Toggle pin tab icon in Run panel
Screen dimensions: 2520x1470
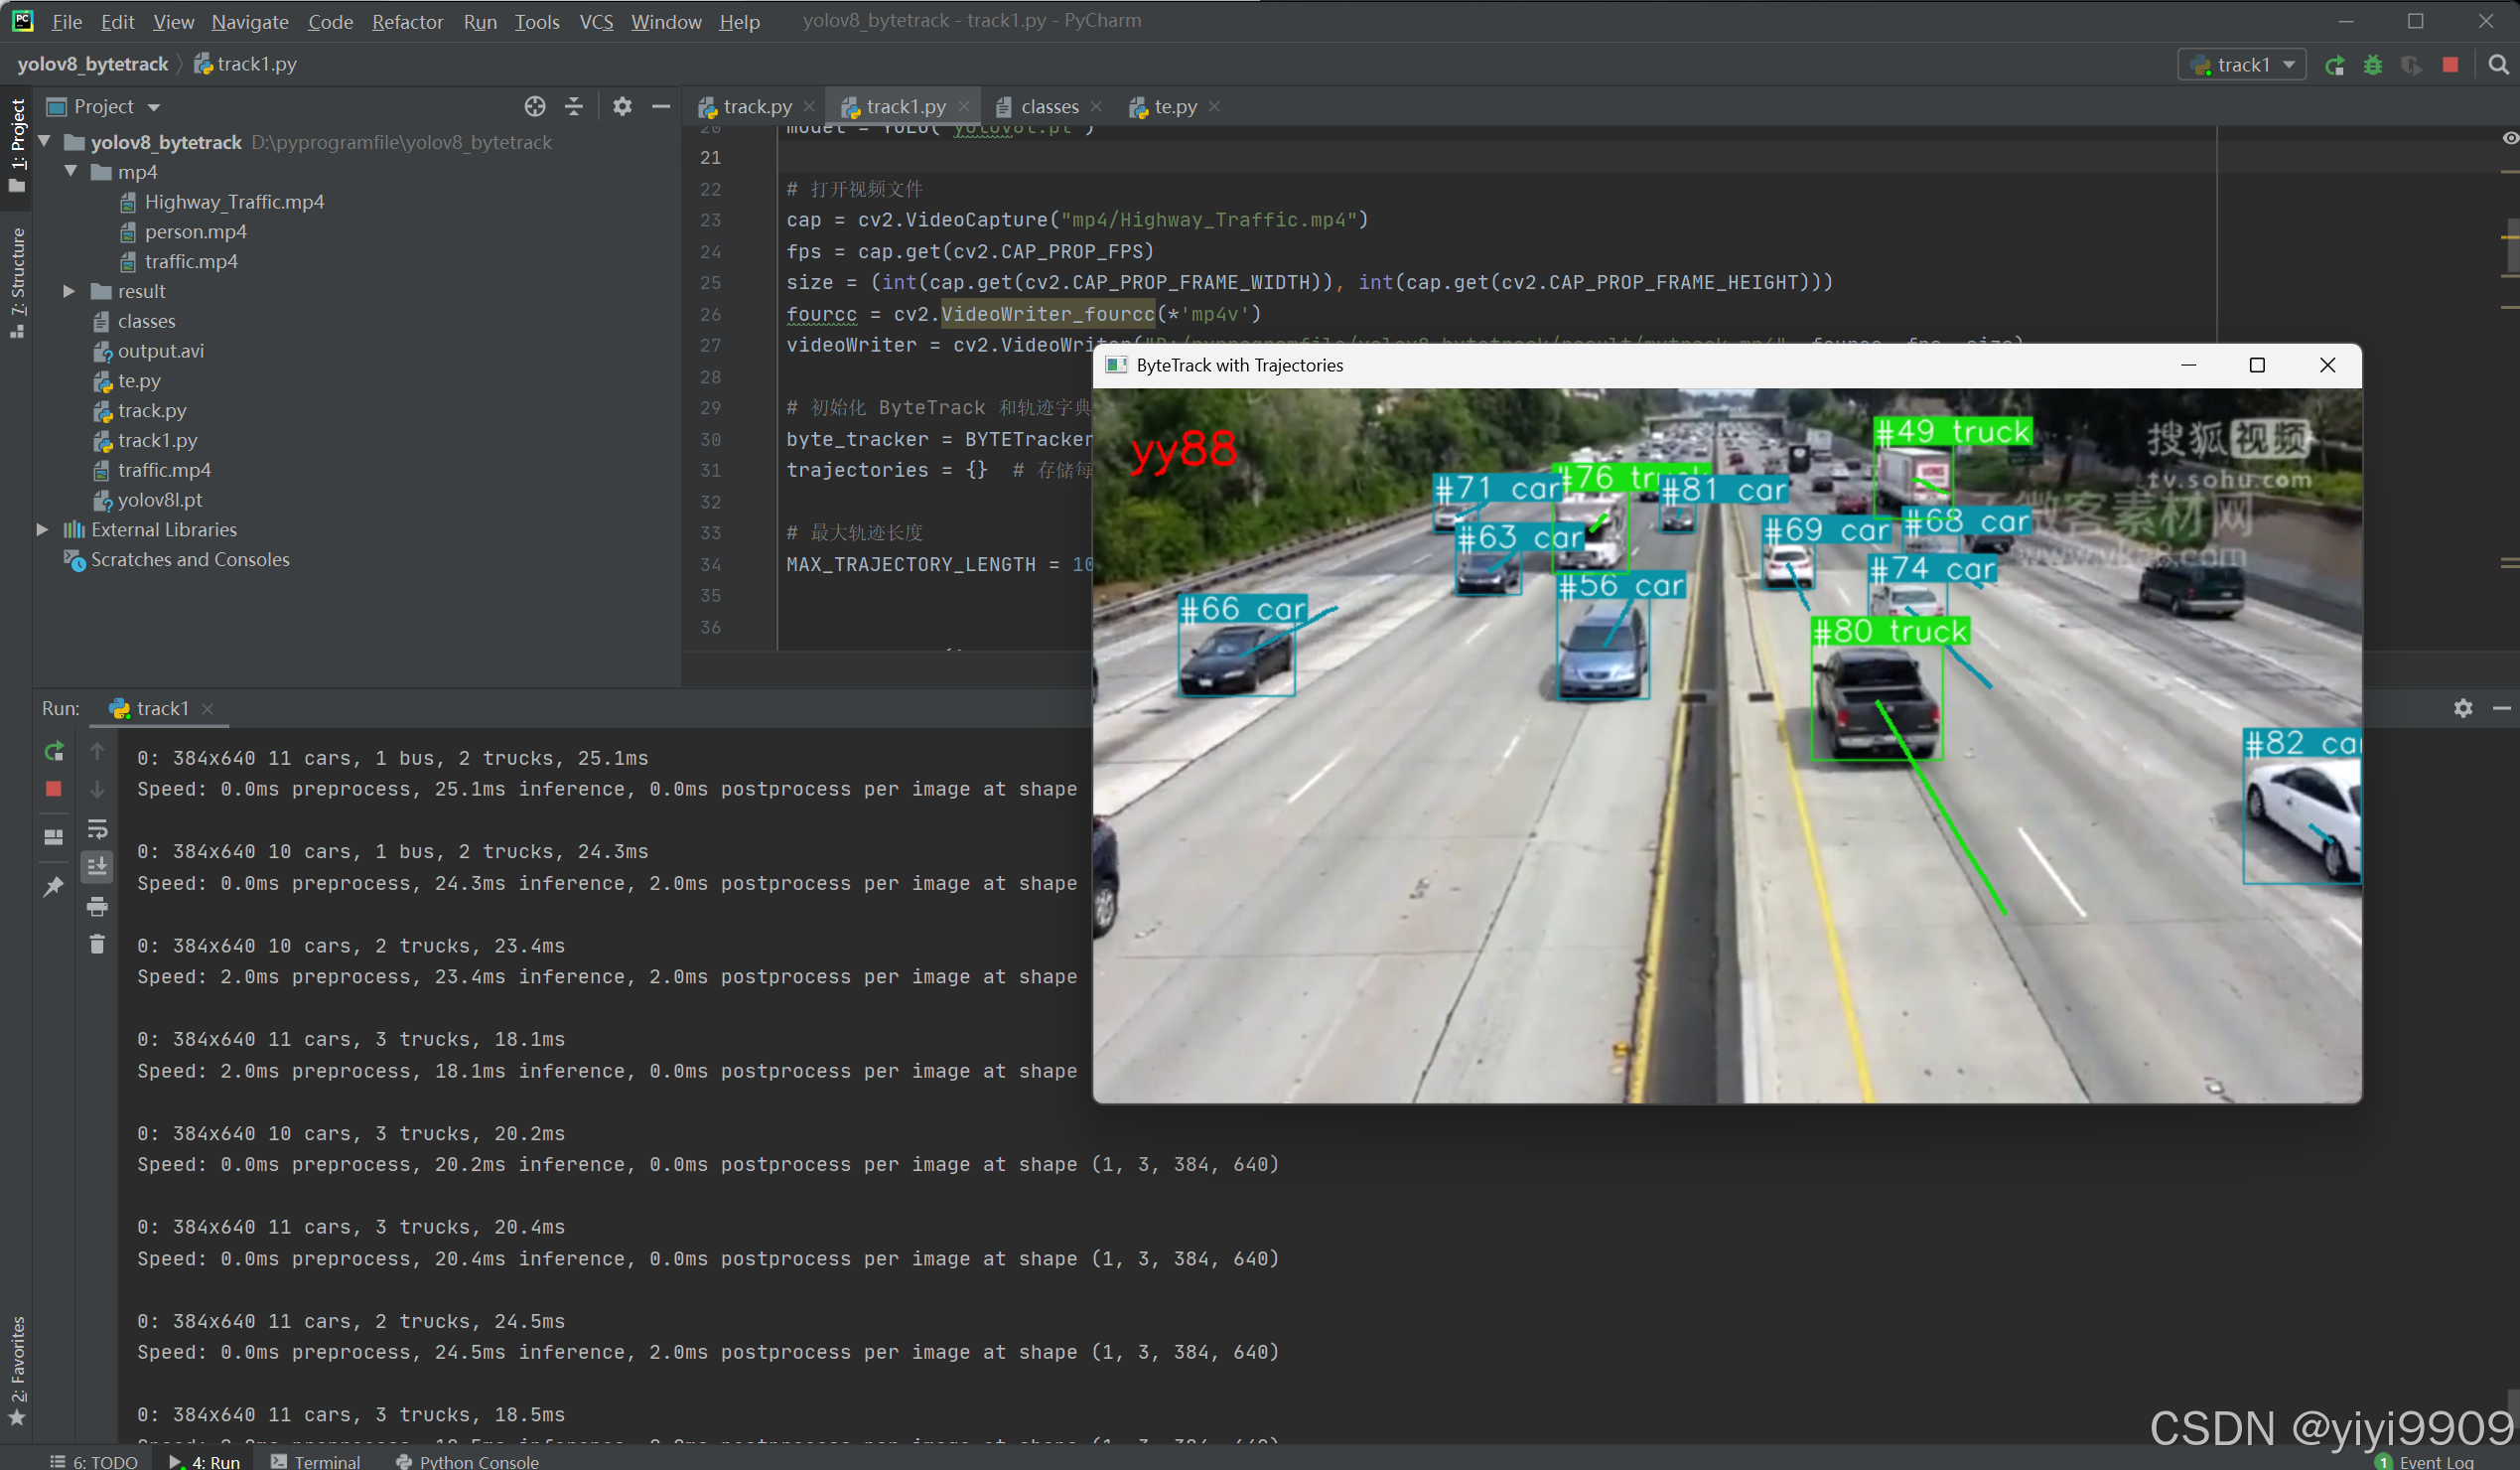point(54,887)
